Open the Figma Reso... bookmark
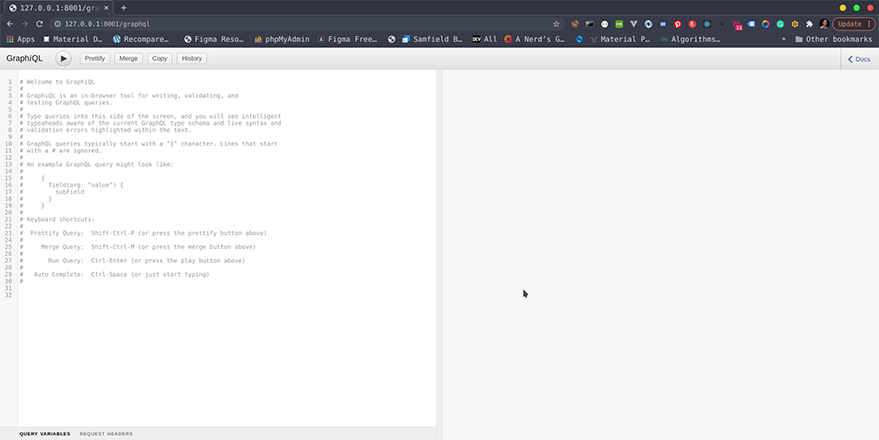879x440 pixels. click(x=214, y=39)
